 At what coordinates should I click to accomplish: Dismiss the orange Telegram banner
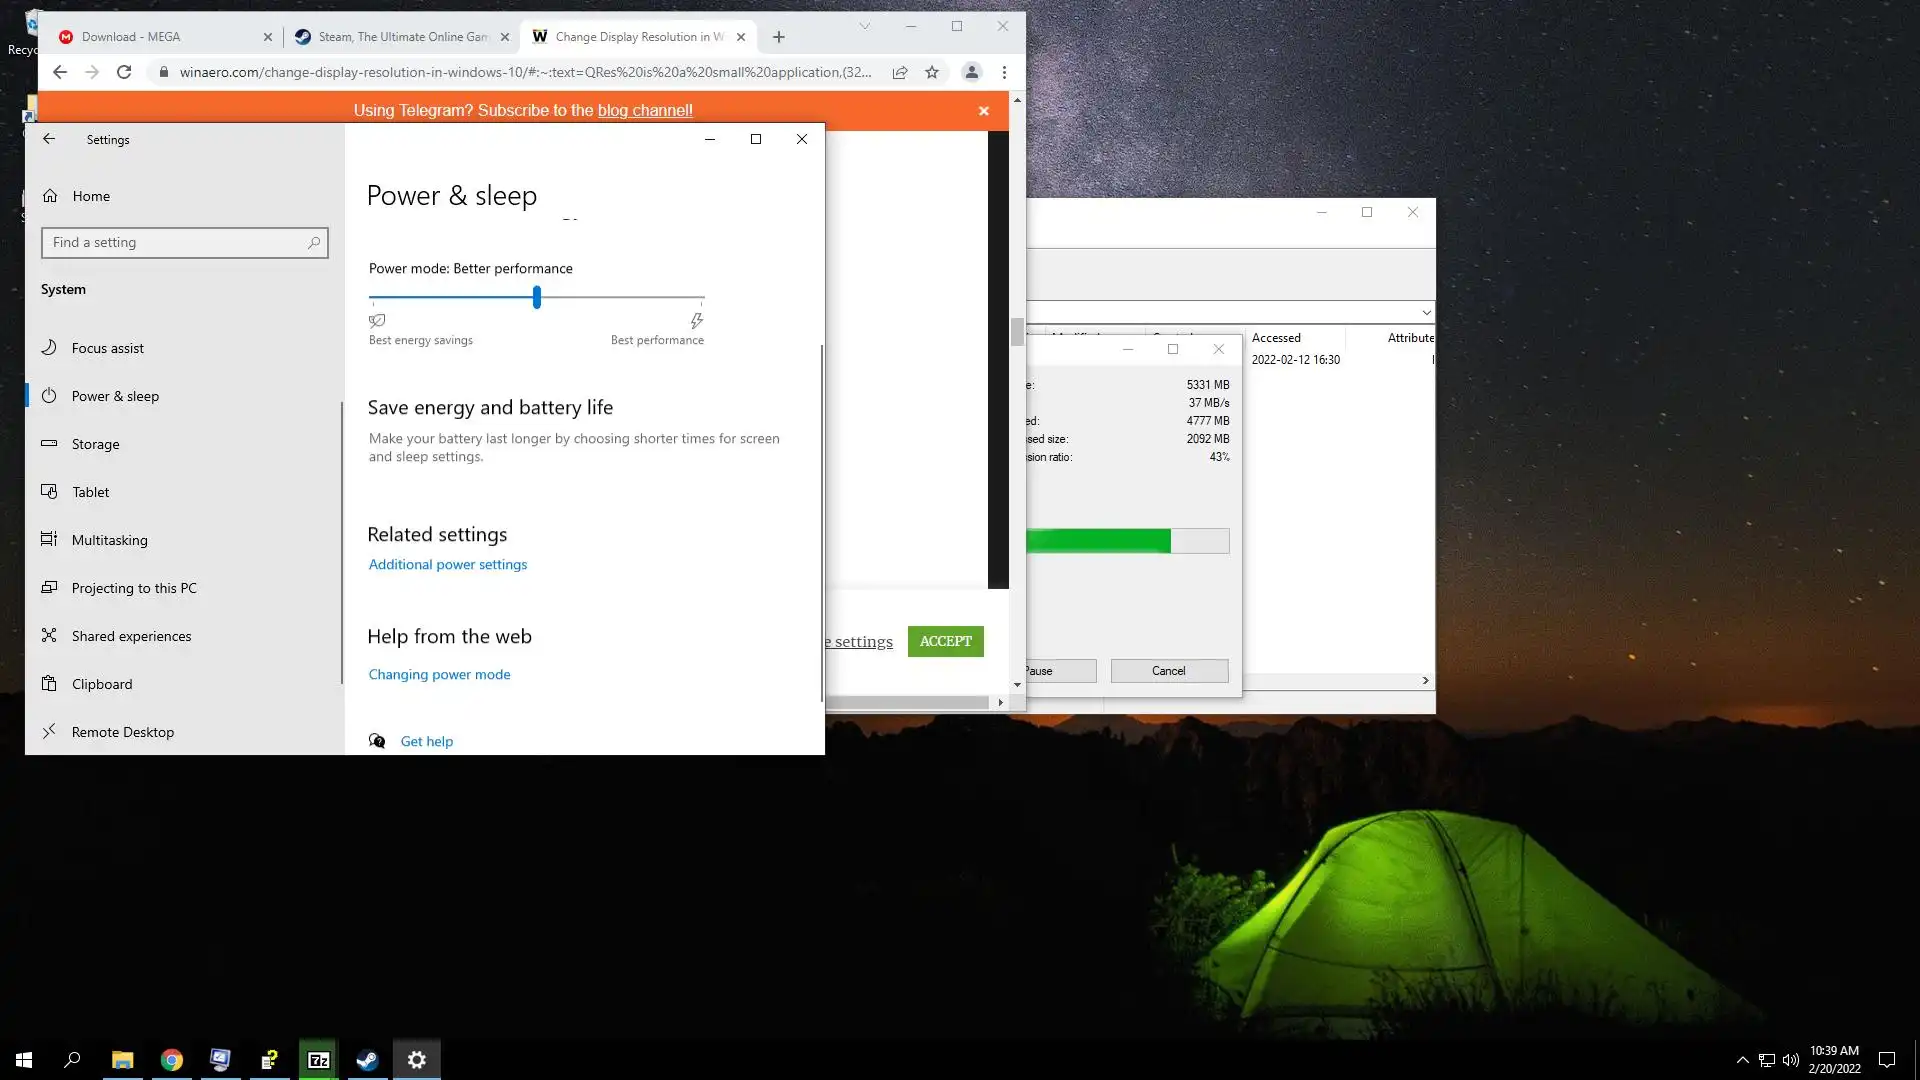[x=984, y=111]
